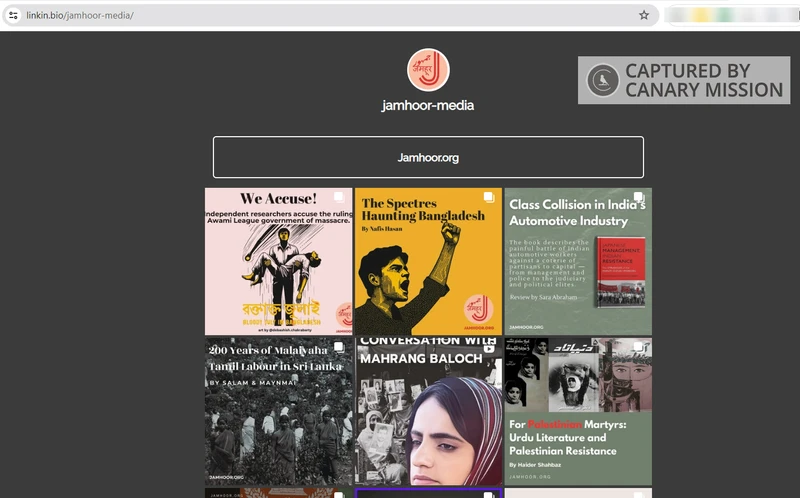Click carousel icon on Palestinian Martyrs post

(x=638, y=347)
